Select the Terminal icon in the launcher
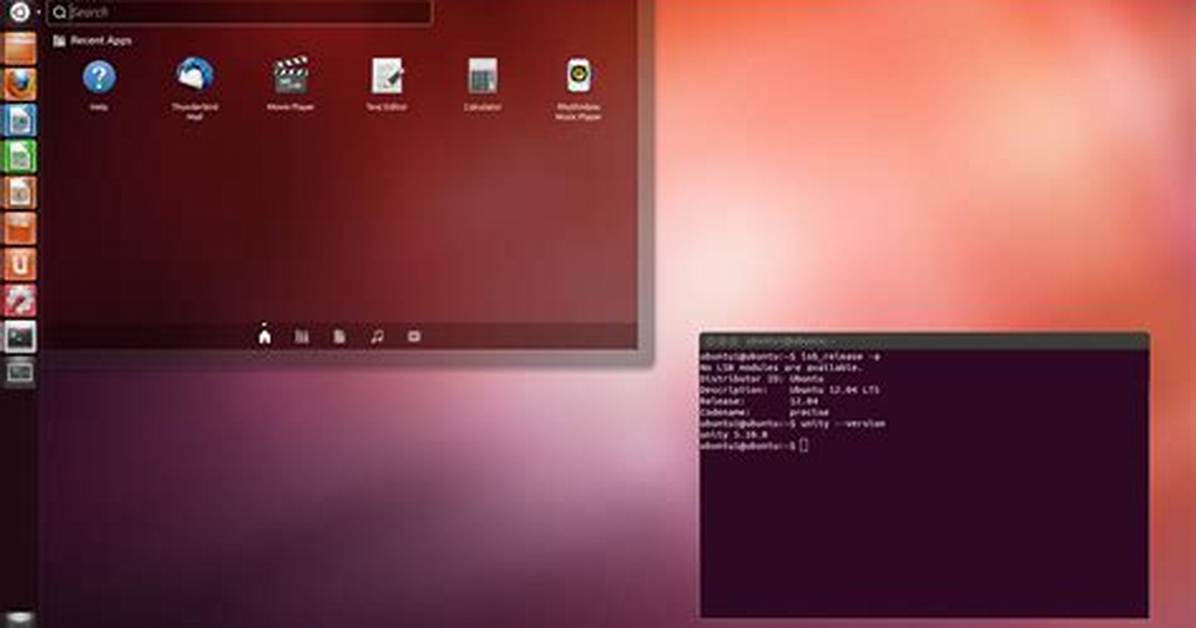The height and width of the screenshot is (628, 1196). 19,337
